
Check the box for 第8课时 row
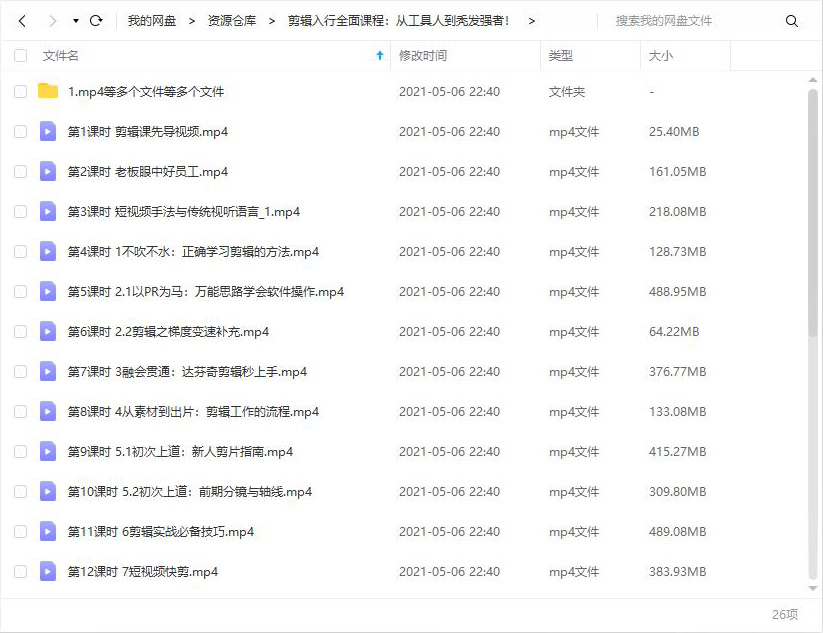pos(20,412)
